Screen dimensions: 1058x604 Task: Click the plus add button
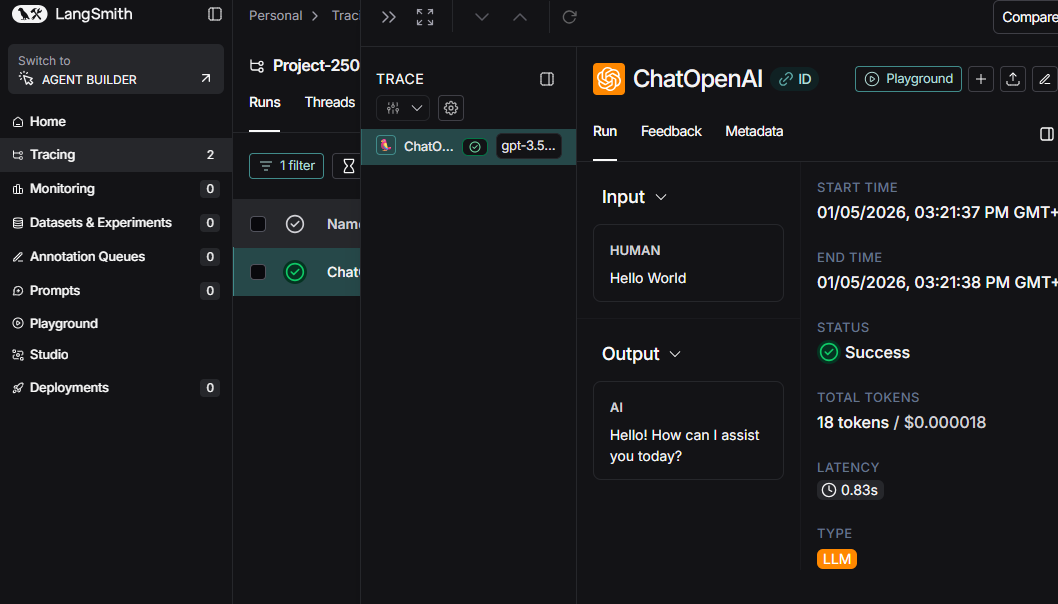click(980, 79)
